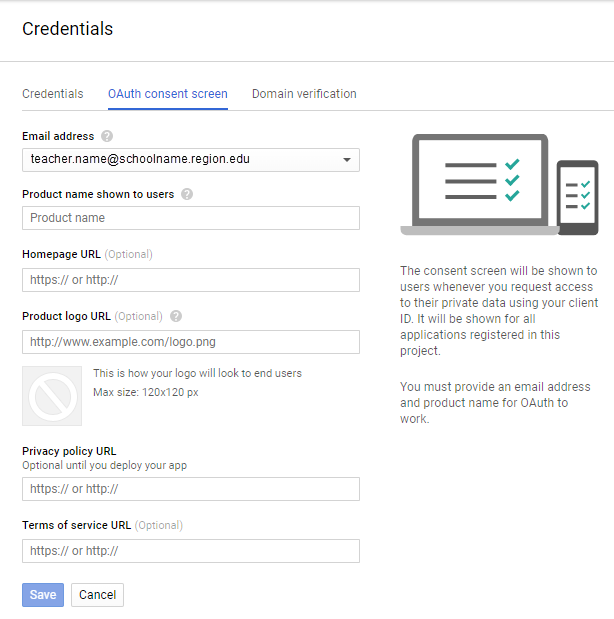This screenshot has width=614, height=619.
Task: Click the Privacy policy URL label
Action: click(x=76, y=451)
